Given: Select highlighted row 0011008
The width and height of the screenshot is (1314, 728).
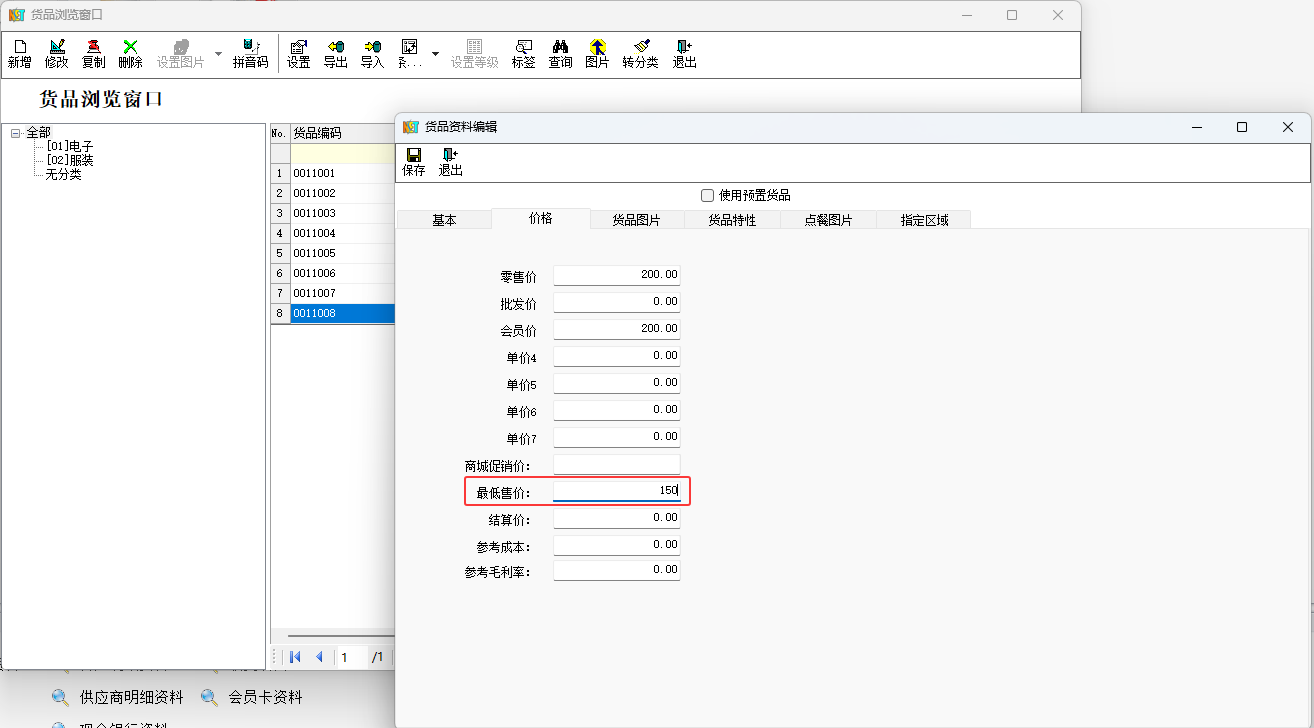Looking at the screenshot, I should 342,313.
